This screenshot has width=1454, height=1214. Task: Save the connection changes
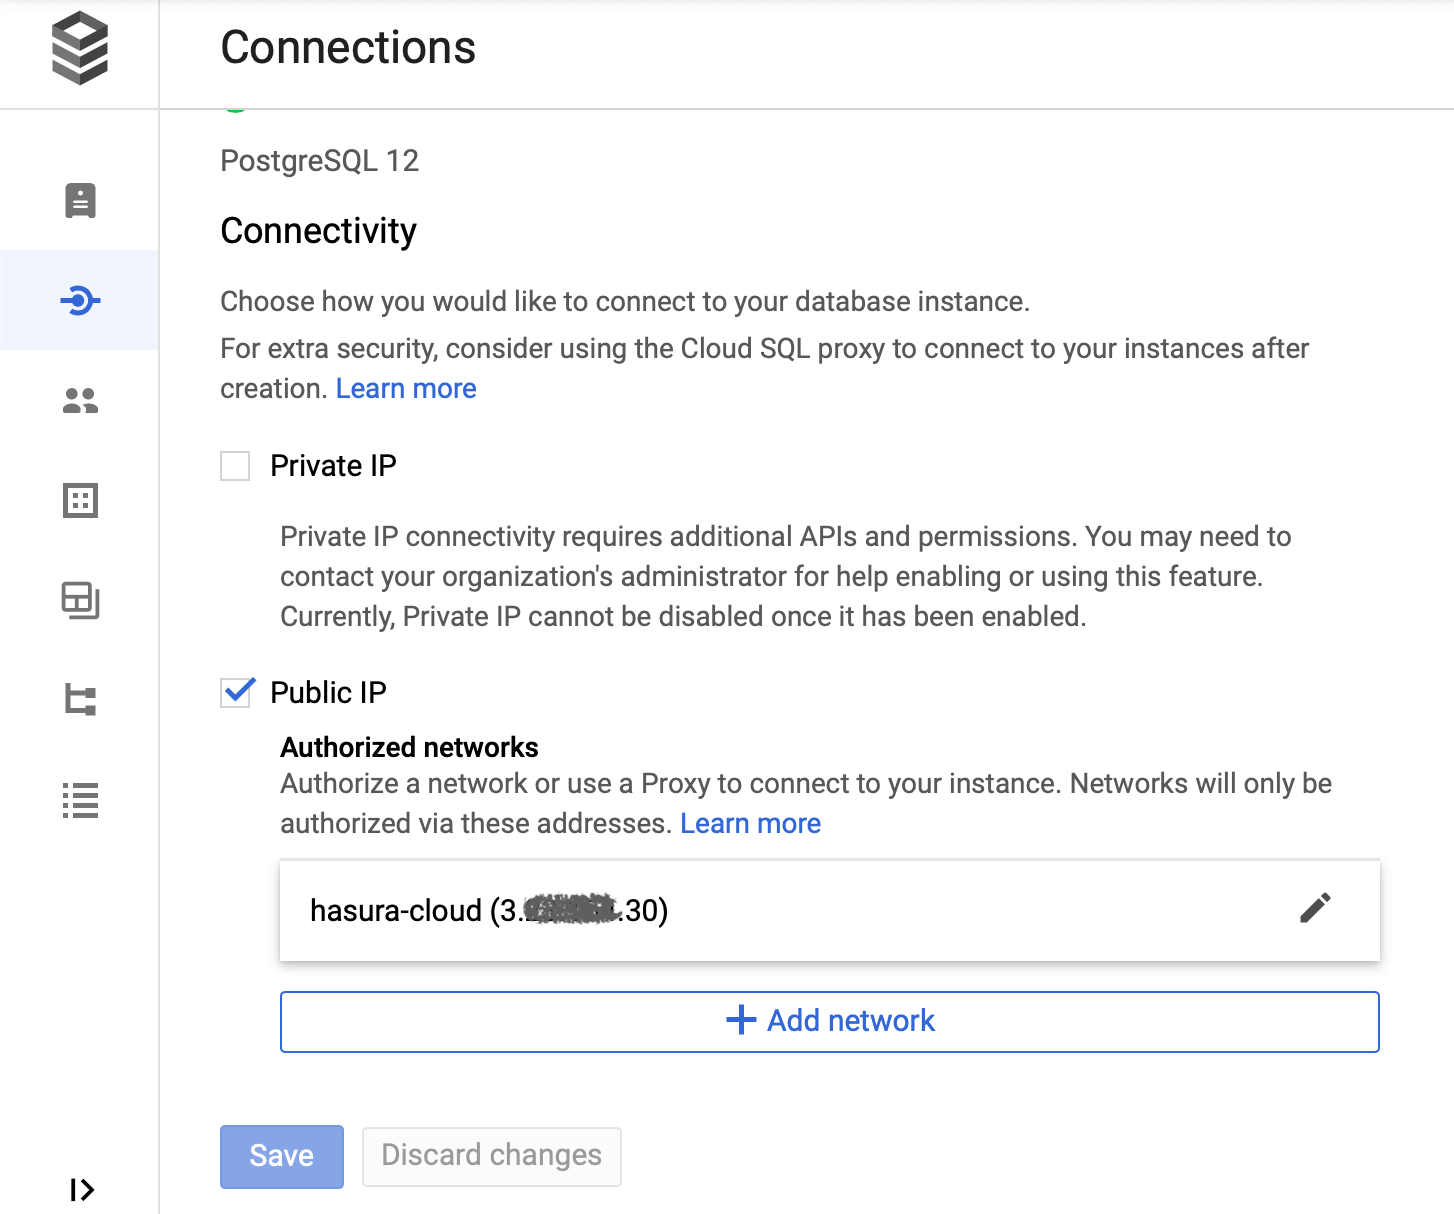(x=281, y=1156)
